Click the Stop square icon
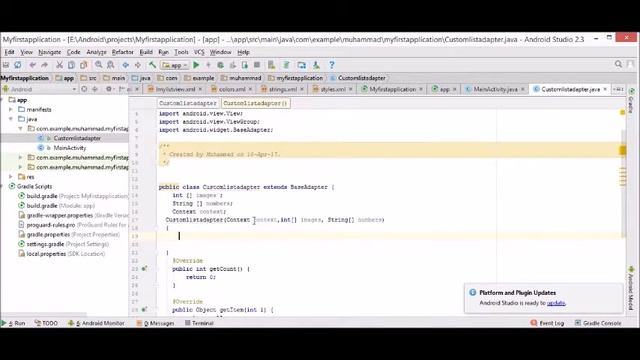Image resolution: width=640 pixels, height=360 pixels. [257, 65]
